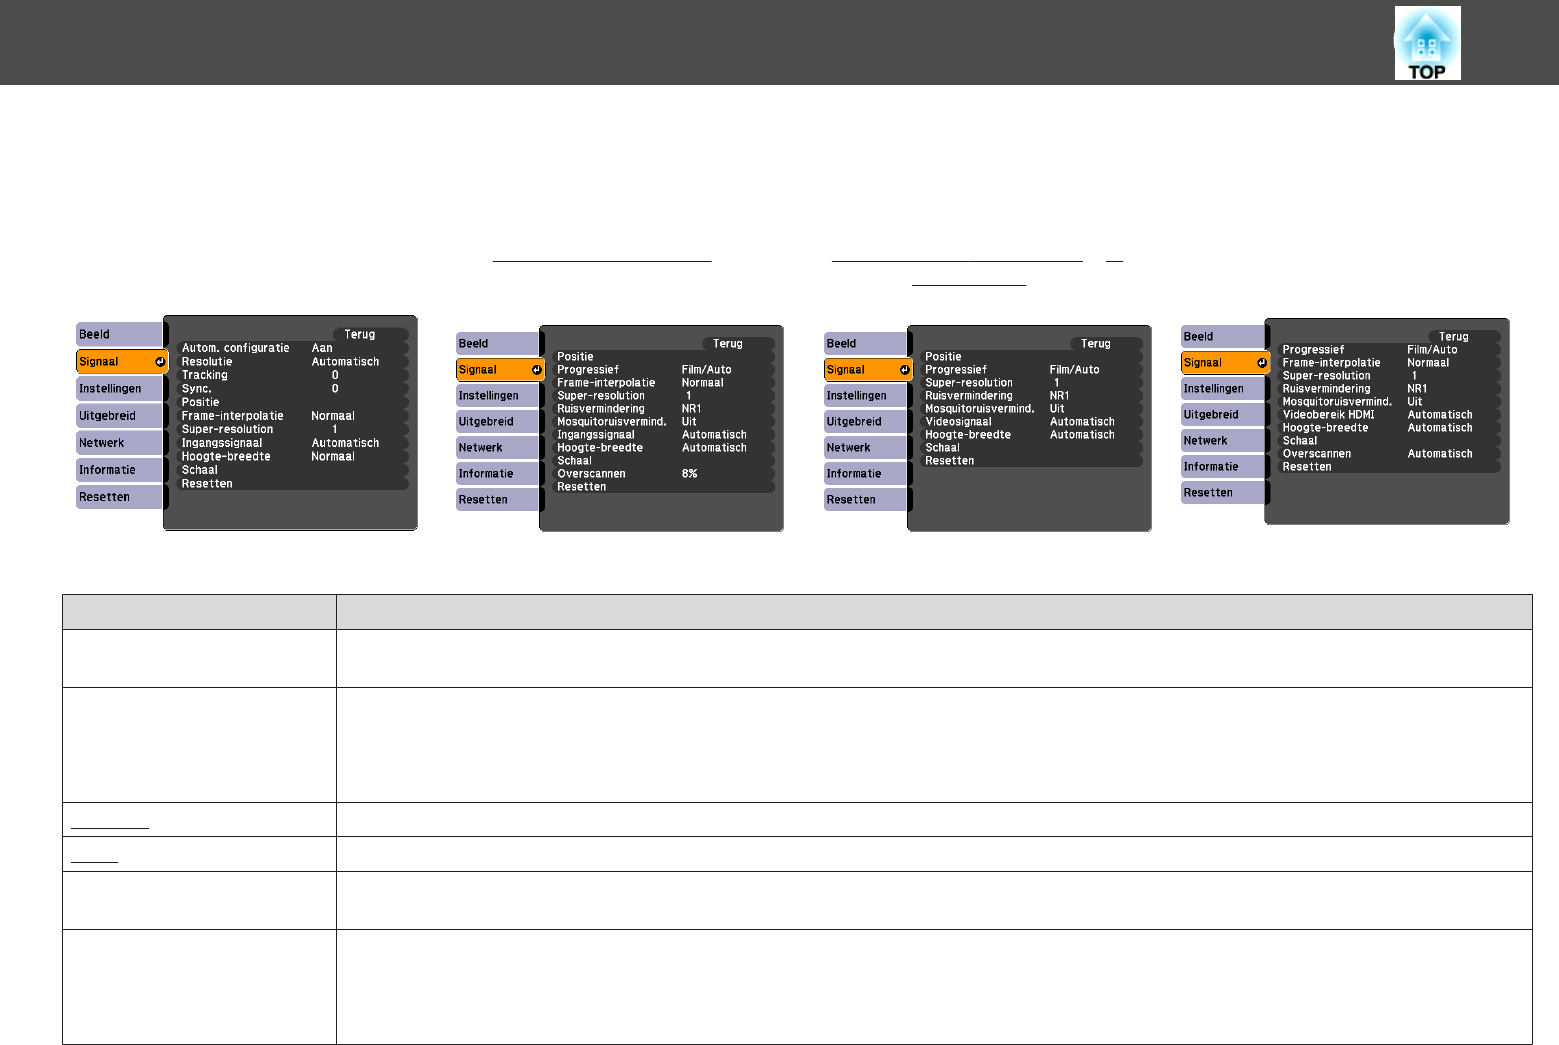Screen dimensions: 1559x1045
Task: Open Informatie tab in the menu containing Tracking
Action: pos(119,469)
